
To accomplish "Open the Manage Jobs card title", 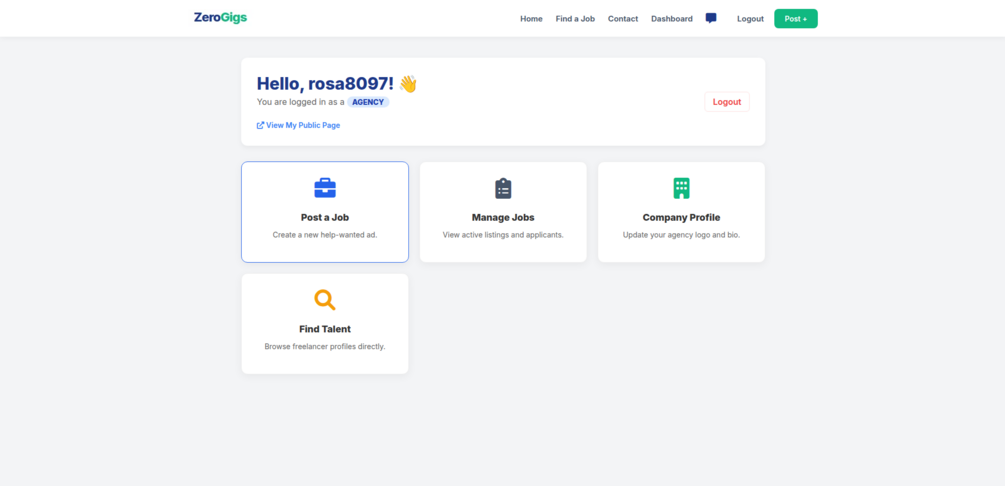I will pyautogui.click(x=503, y=217).
